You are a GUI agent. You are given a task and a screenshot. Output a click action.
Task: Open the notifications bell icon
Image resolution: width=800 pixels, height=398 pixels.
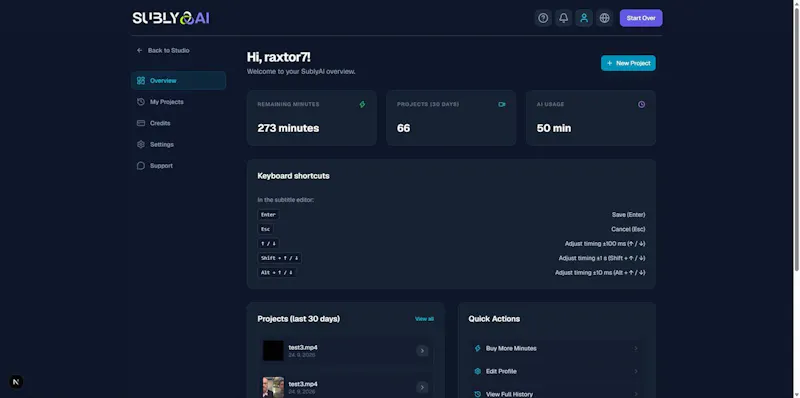coord(564,18)
